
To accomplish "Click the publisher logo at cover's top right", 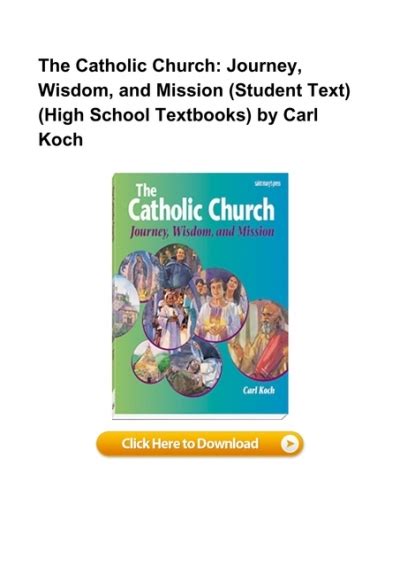I will tap(268, 183).
